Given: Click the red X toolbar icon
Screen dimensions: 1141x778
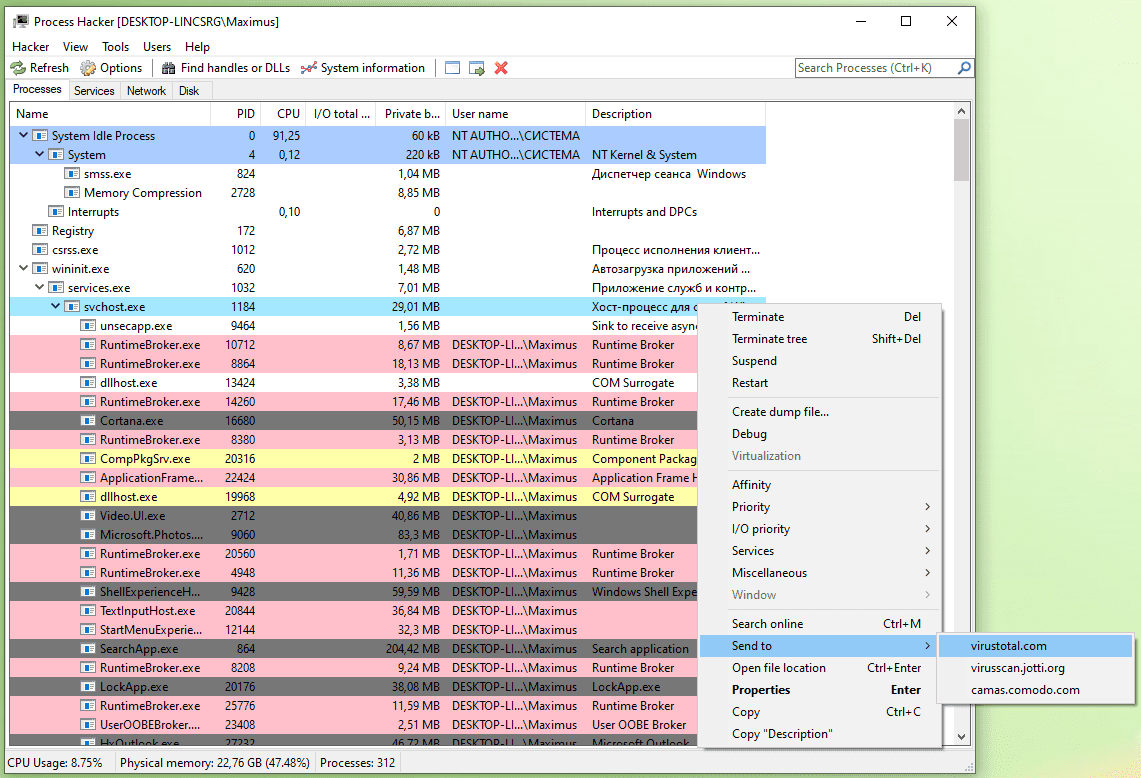Looking at the screenshot, I should pos(501,68).
